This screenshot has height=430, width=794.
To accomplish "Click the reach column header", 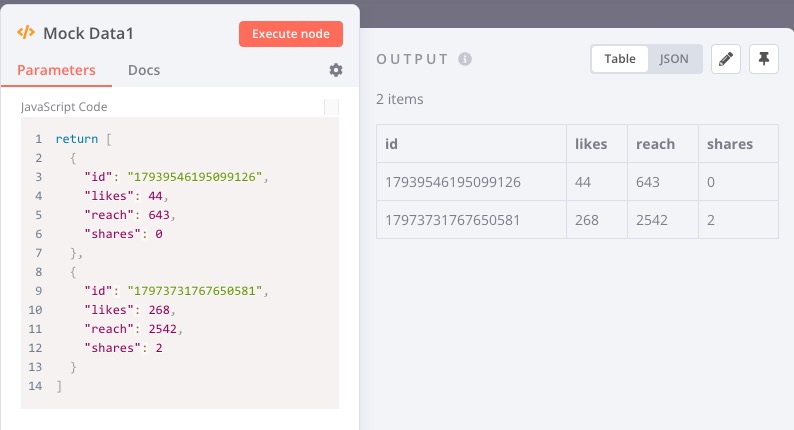I will (663, 144).
